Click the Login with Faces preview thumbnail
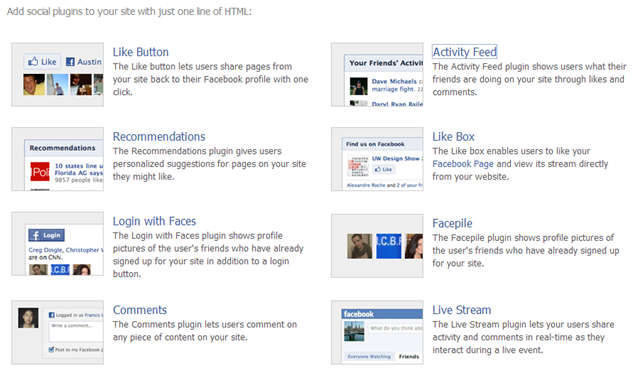 tap(58, 244)
